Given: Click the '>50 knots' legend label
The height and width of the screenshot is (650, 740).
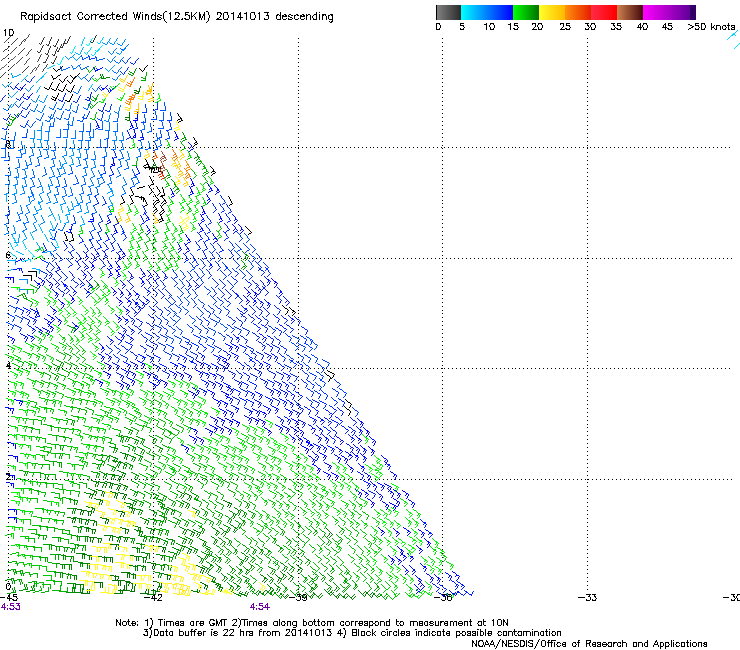Looking at the screenshot, I should coord(711,27).
